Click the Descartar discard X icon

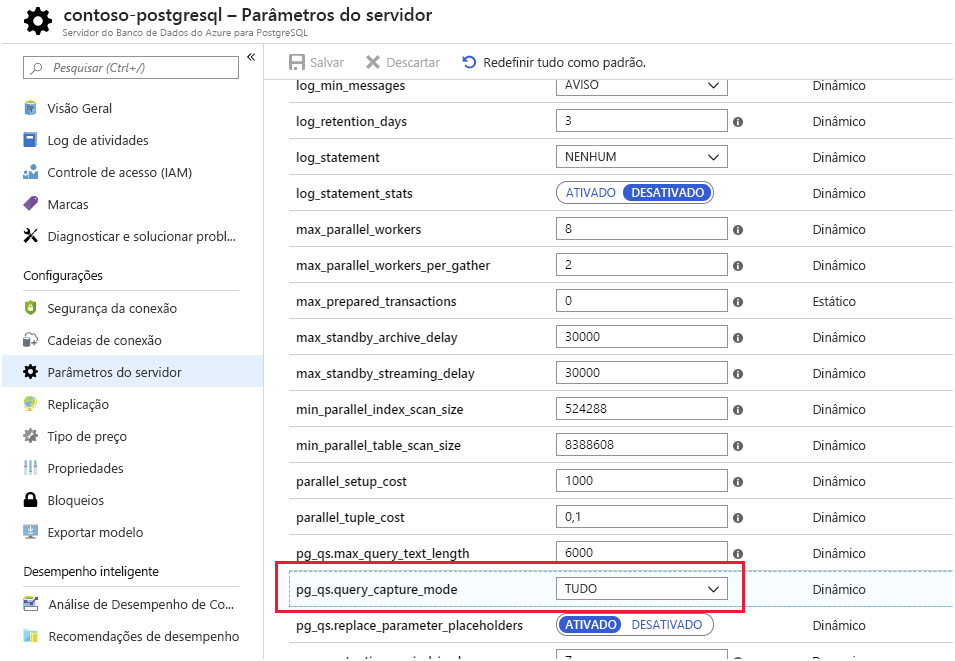coord(373,62)
